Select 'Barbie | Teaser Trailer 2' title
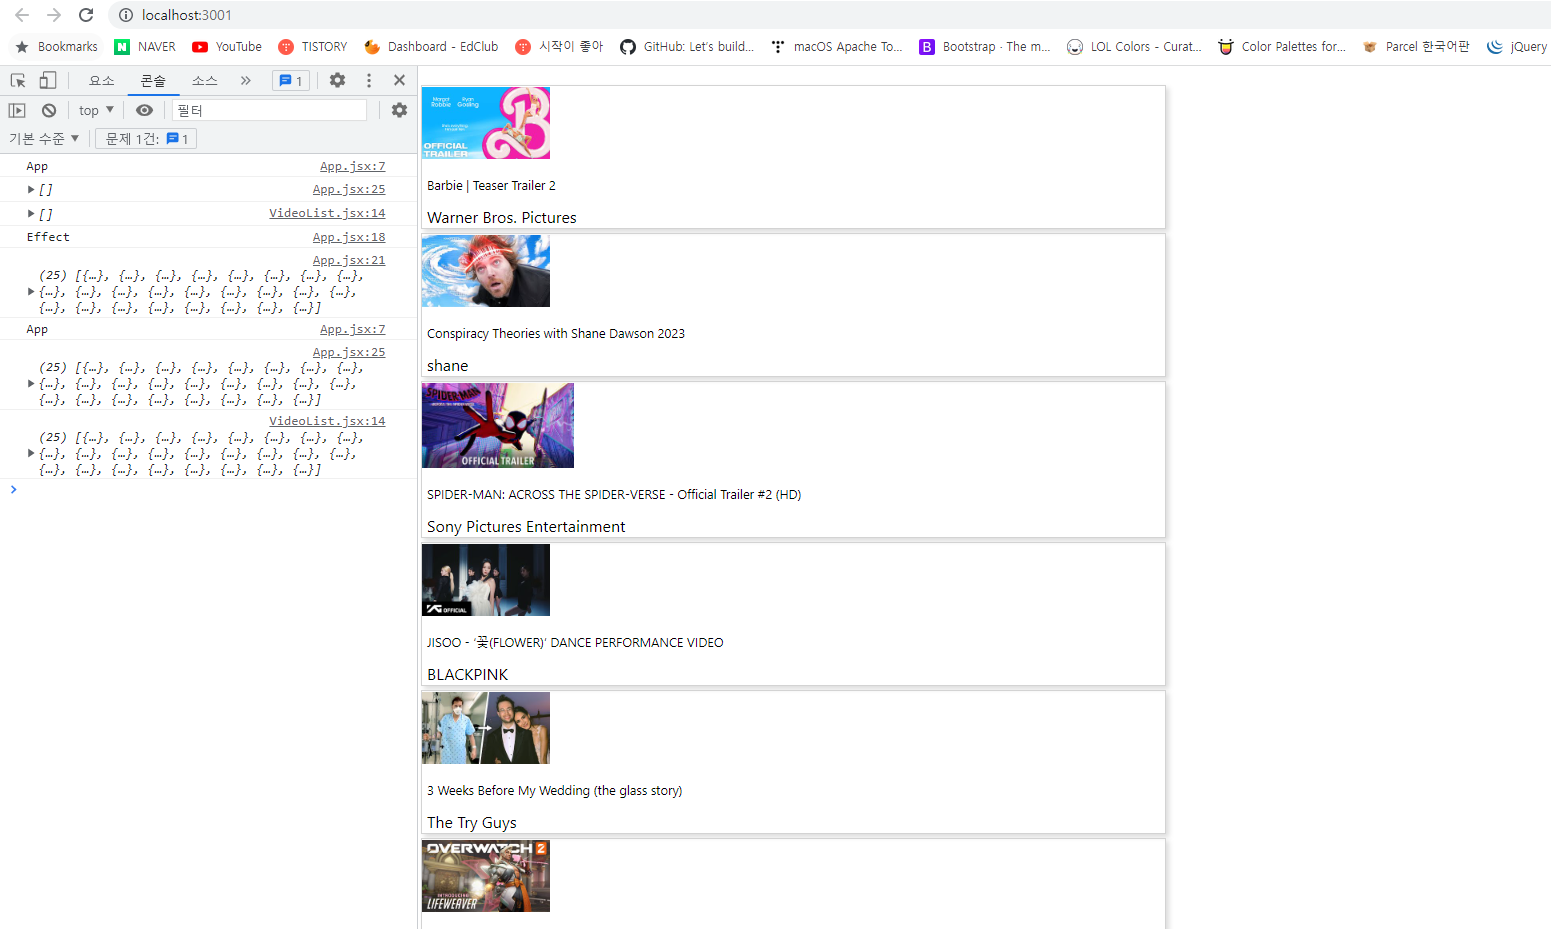 (x=491, y=186)
